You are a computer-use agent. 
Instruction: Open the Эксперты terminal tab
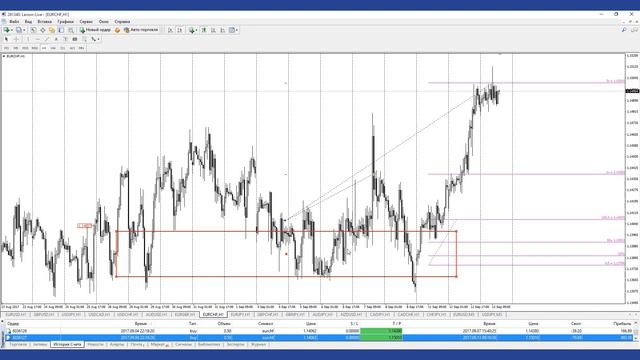click(x=236, y=344)
